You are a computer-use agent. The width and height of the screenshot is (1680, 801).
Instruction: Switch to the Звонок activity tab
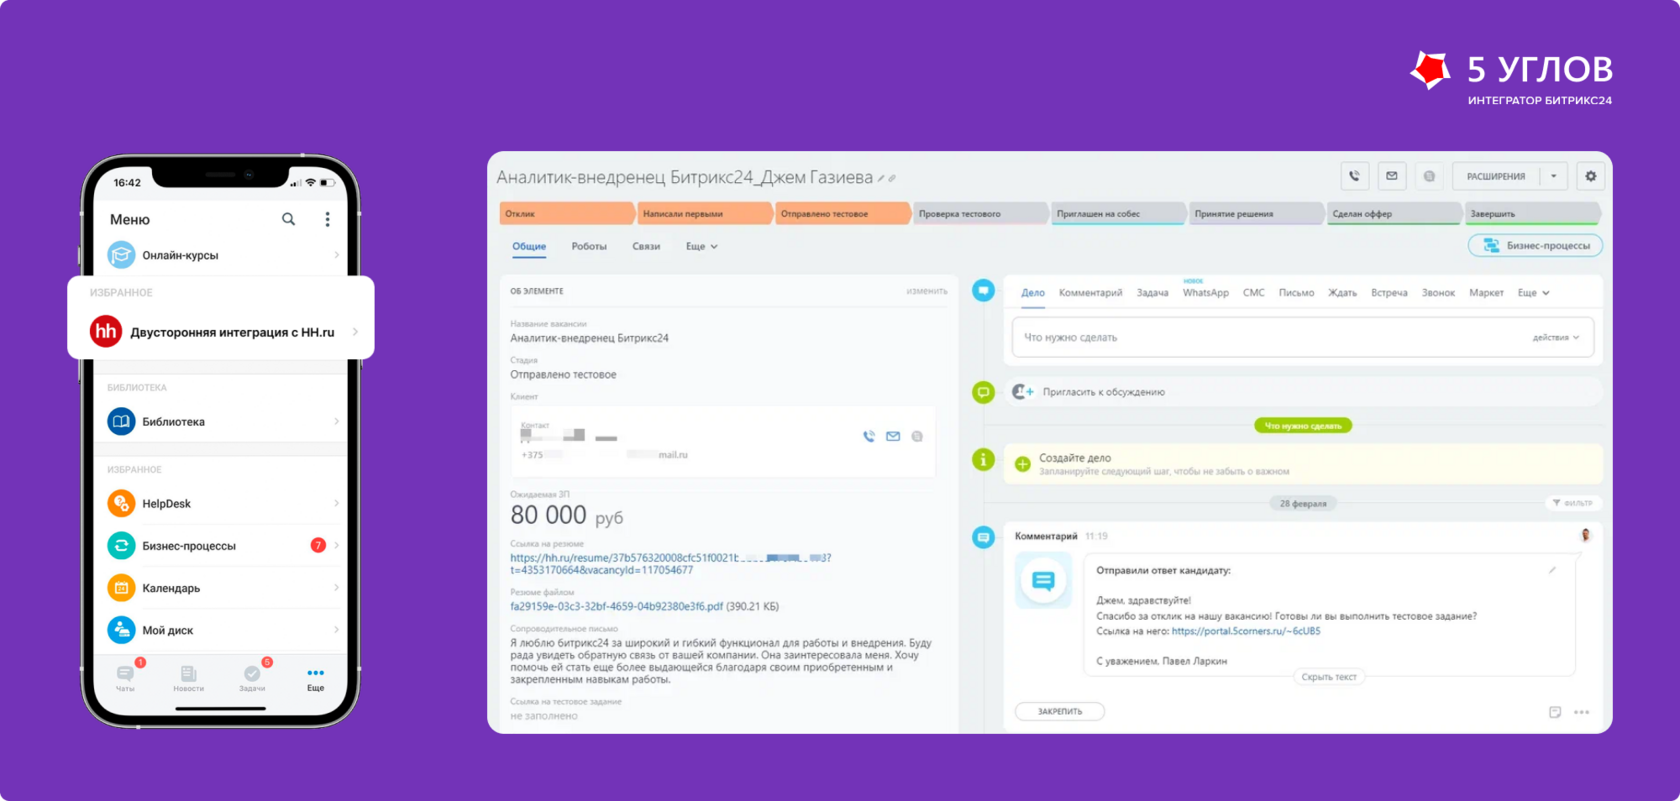[1438, 293]
